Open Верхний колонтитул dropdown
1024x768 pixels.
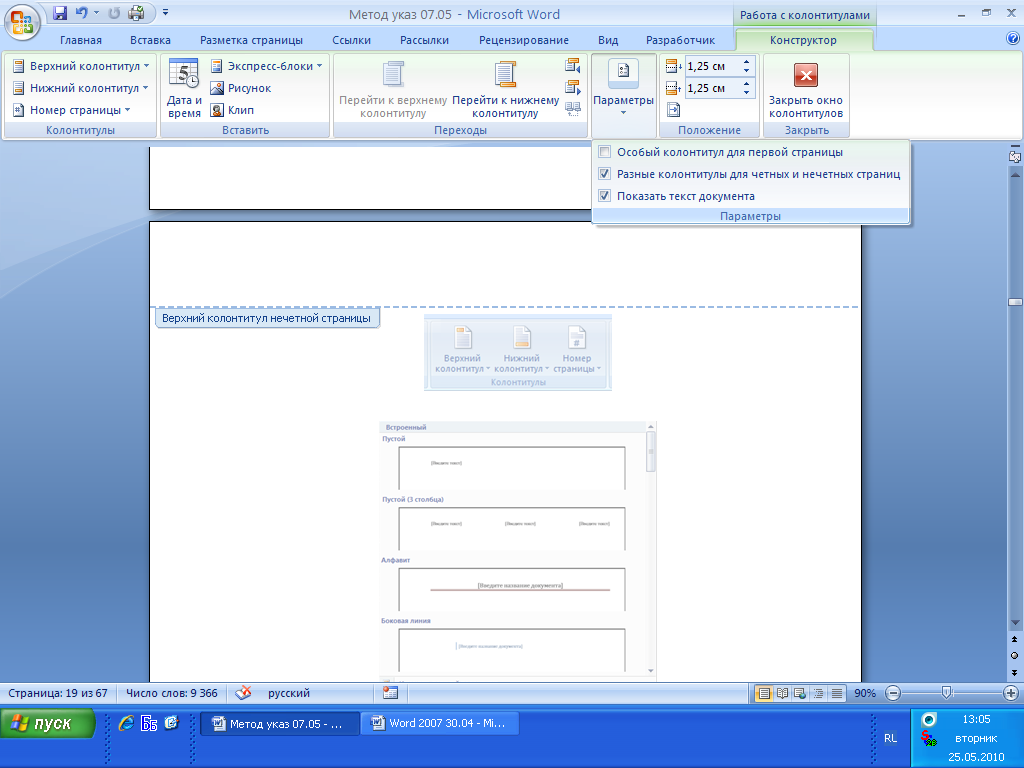(81, 66)
